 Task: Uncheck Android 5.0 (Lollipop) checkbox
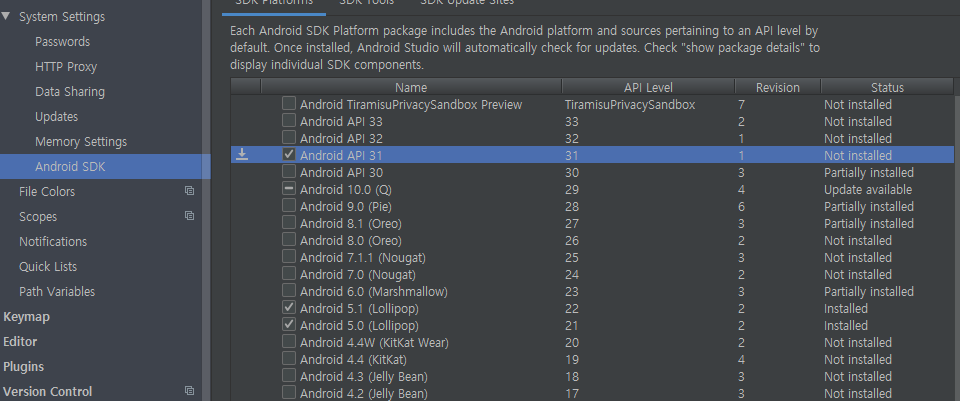pyautogui.click(x=289, y=324)
